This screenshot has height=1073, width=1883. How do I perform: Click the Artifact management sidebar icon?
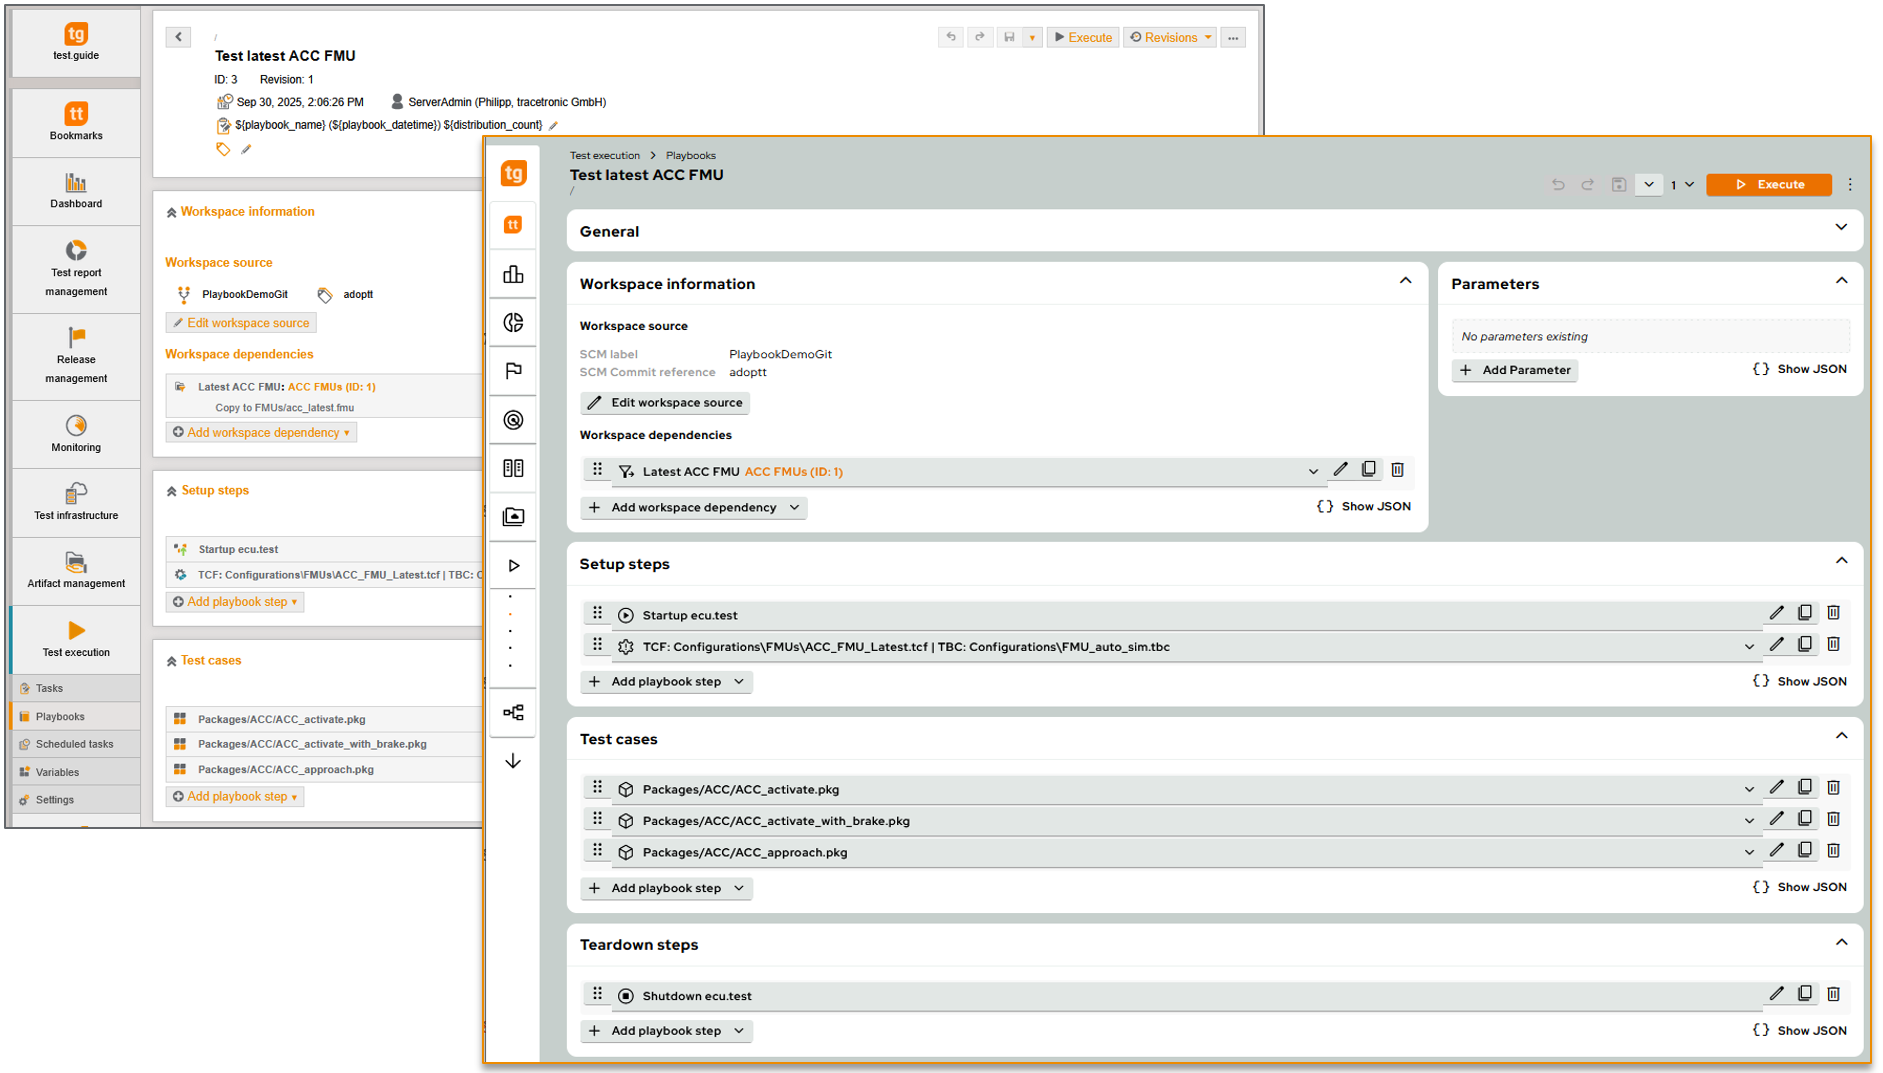click(x=75, y=570)
